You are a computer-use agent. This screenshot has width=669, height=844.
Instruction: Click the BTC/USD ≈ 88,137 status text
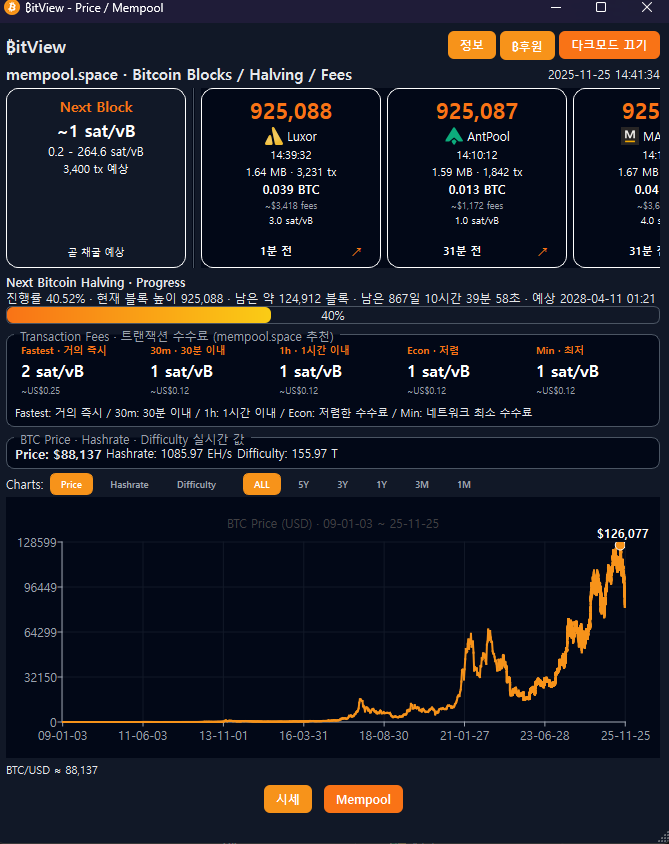click(x=52, y=770)
